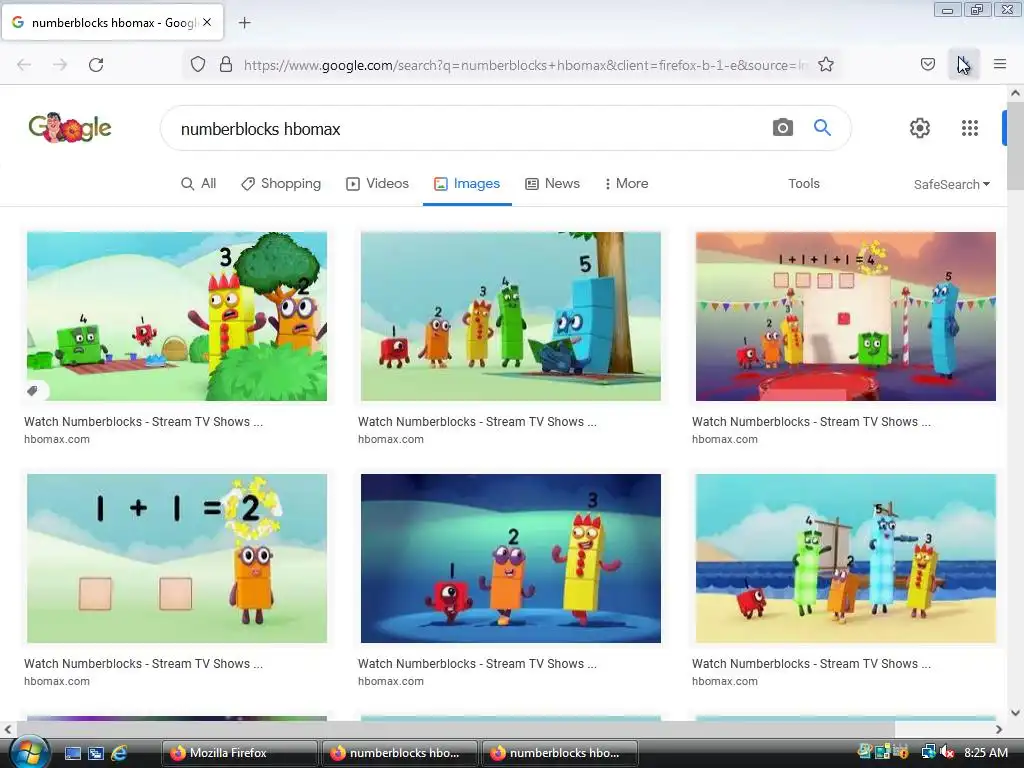Open 1 + 1 = 2 thumbnail
1024x768 pixels.
click(x=177, y=558)
